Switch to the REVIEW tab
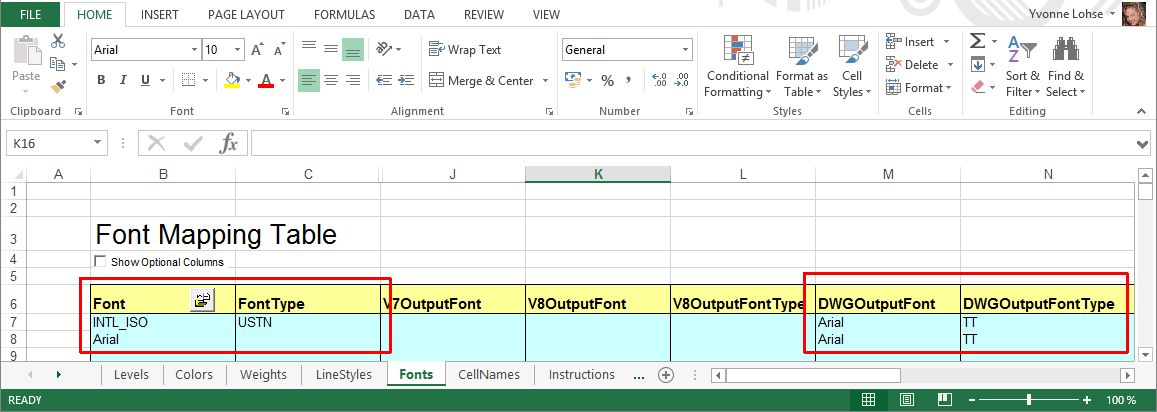This screenshot has height=412, width=1157. pos(484,14)
